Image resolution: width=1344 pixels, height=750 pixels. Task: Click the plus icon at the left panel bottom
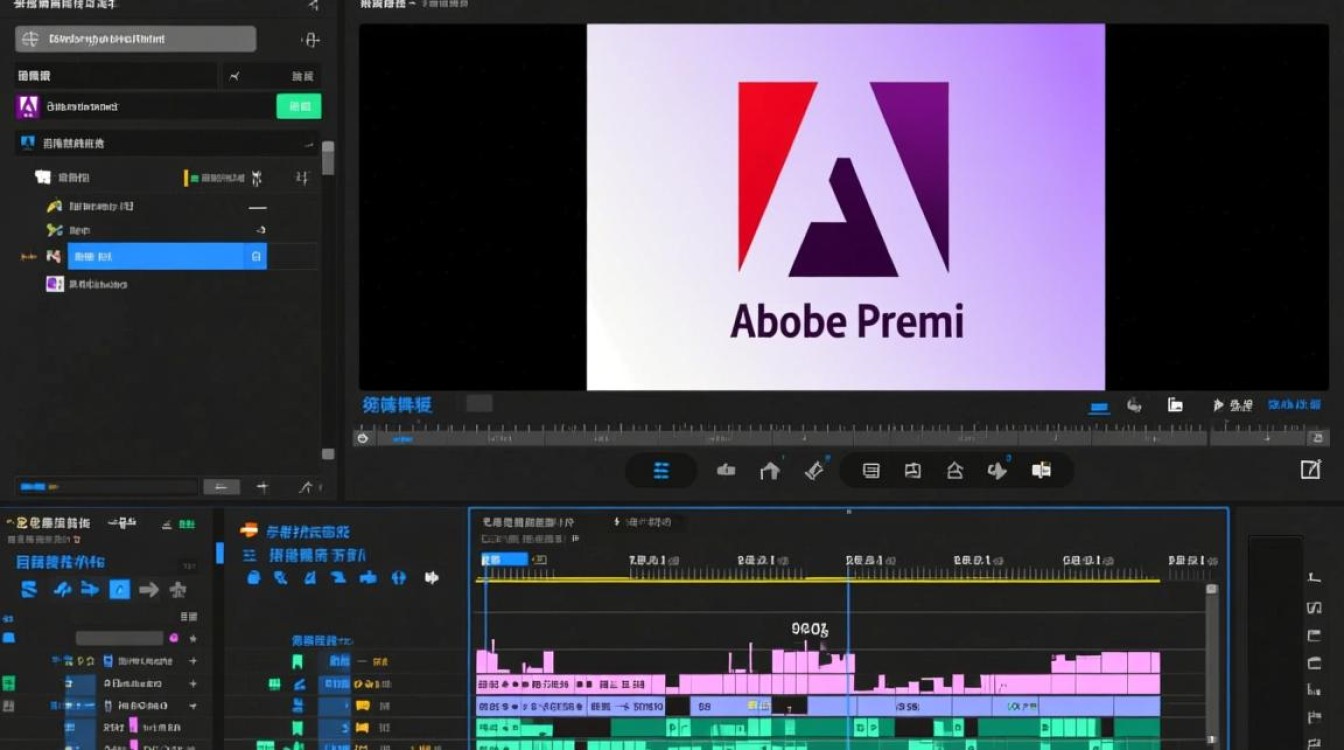263,487
